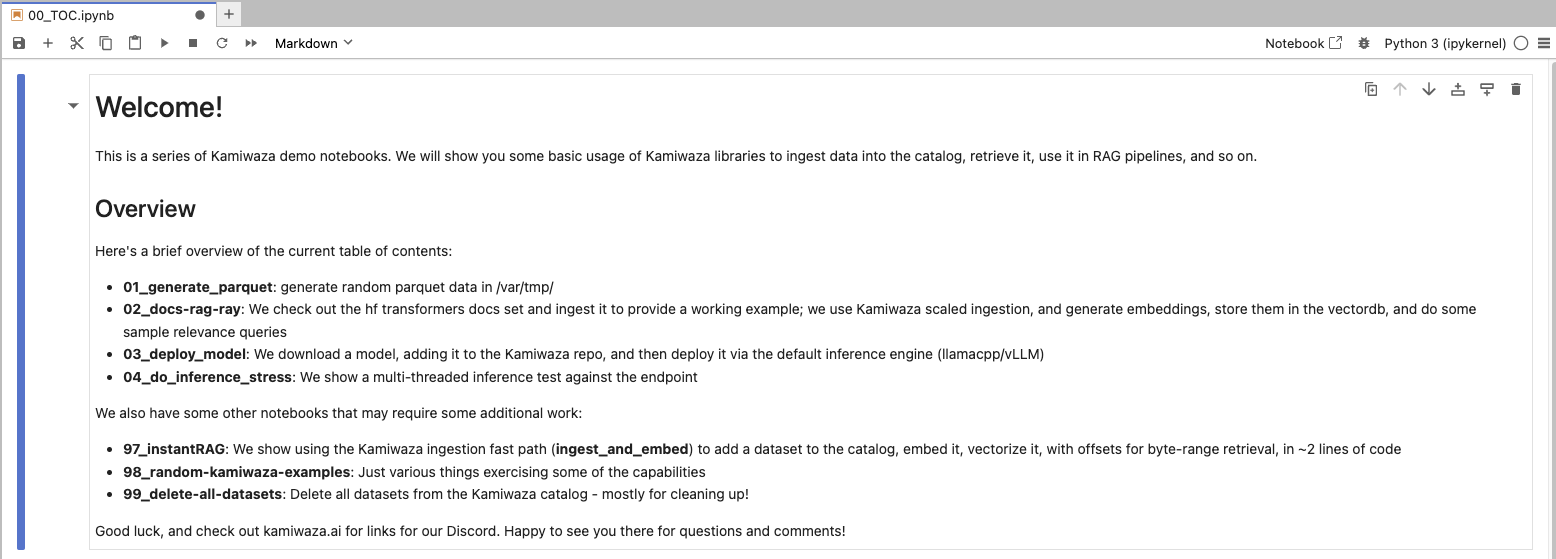The image size is (1556, 559).
Task: Open a new launcher tab with plus
Action: 229,14
